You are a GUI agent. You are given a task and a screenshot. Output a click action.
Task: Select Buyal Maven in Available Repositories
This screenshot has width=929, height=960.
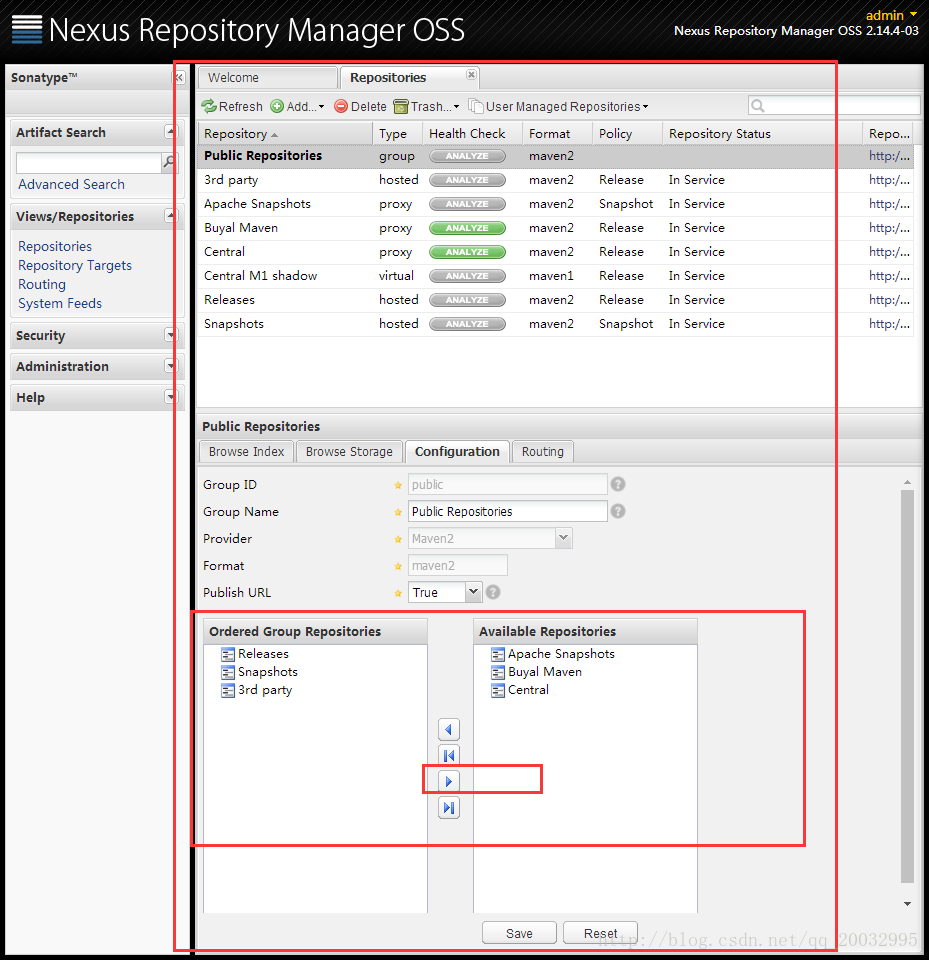(x=544, y=672)
